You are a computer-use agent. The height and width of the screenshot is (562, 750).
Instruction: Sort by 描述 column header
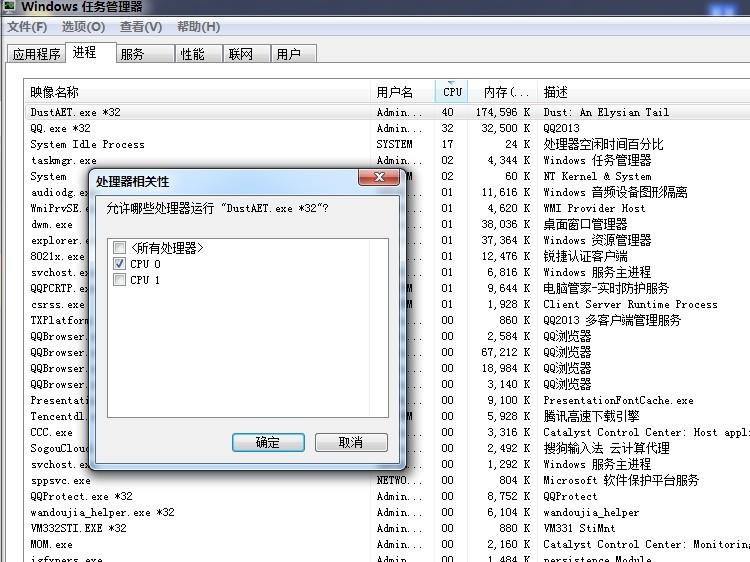(x=643, y=92)
